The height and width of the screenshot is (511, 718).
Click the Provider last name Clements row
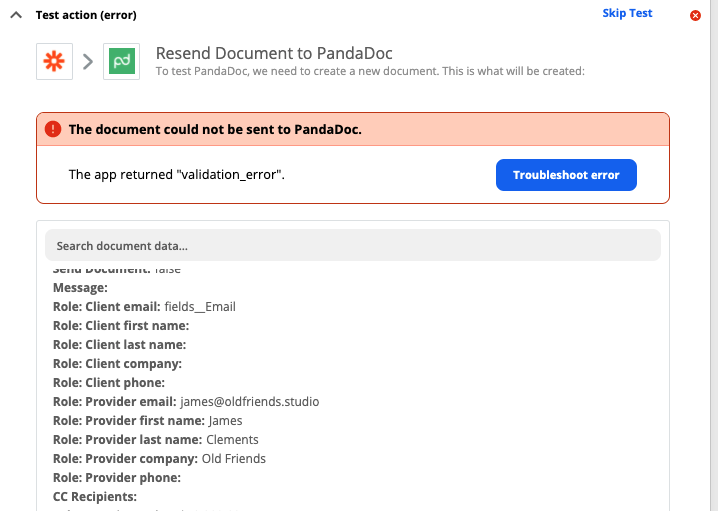point(156,440)
